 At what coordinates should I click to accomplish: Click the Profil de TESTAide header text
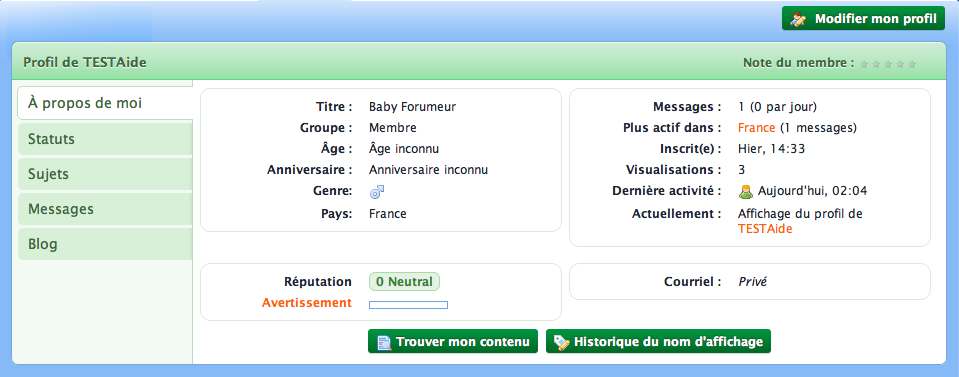pyautogui.click(x=84, y=62)
